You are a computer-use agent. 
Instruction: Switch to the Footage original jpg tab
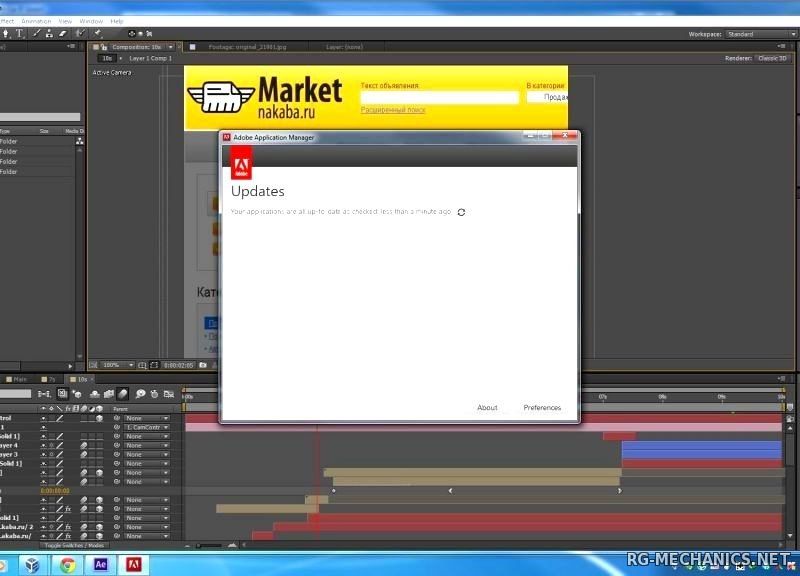point(247,47)
